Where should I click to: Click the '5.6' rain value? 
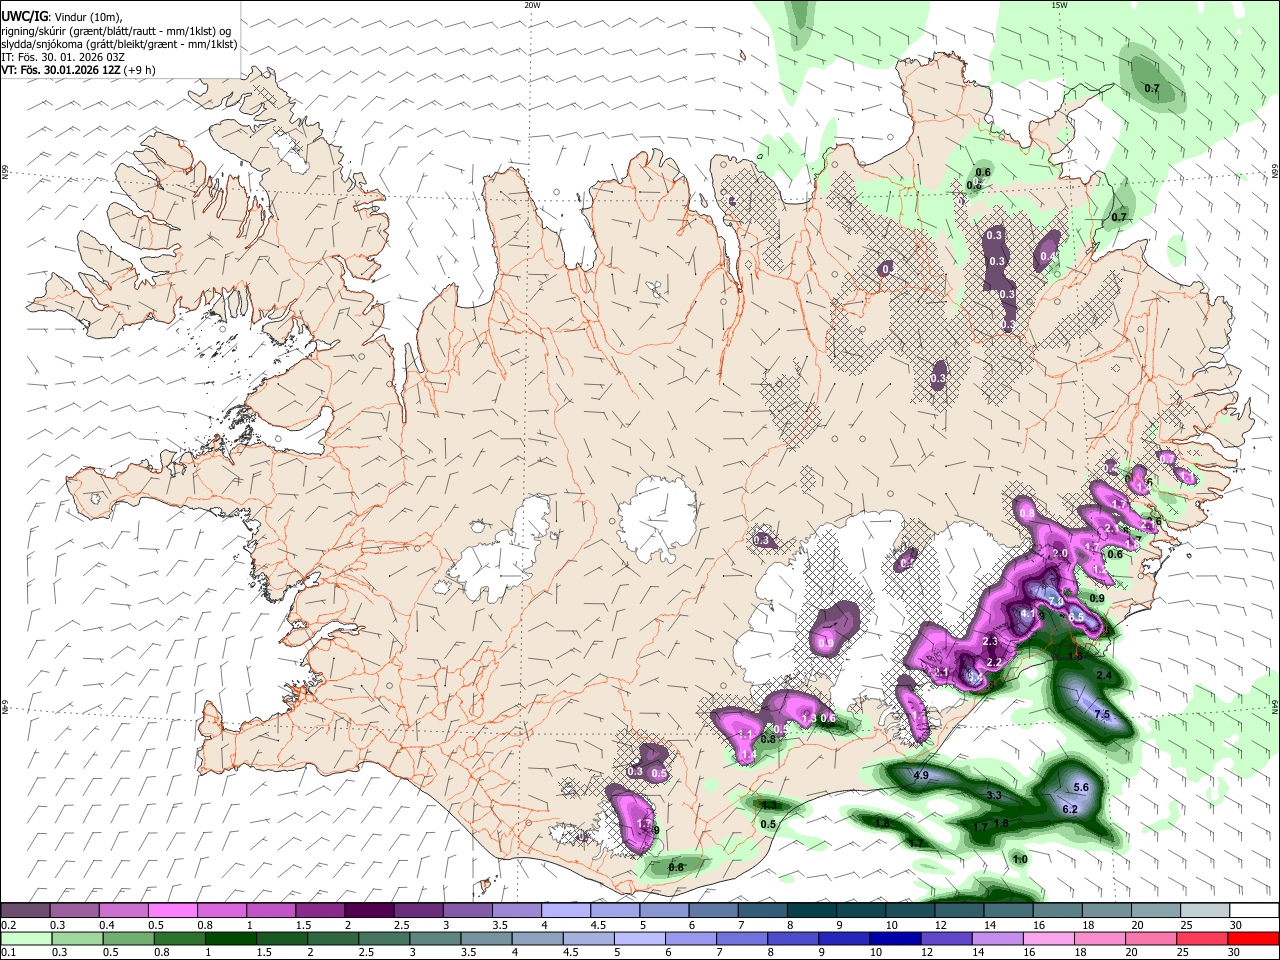coord(1080,788)
